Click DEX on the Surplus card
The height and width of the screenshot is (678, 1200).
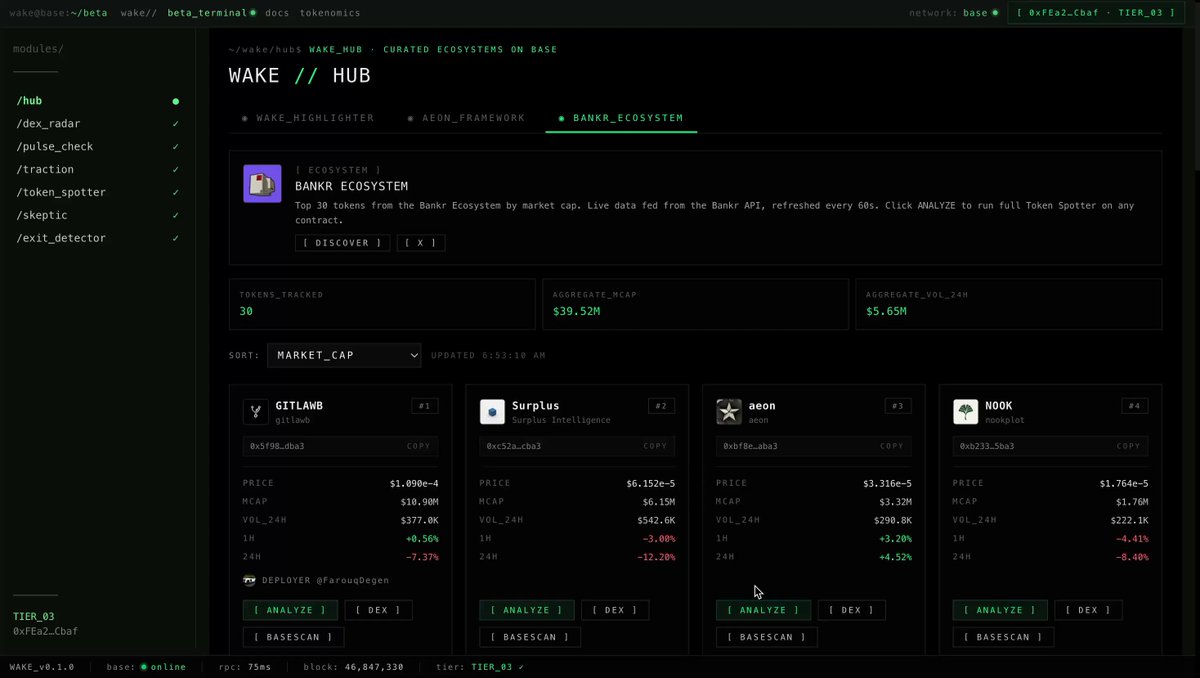click(615, 610)
